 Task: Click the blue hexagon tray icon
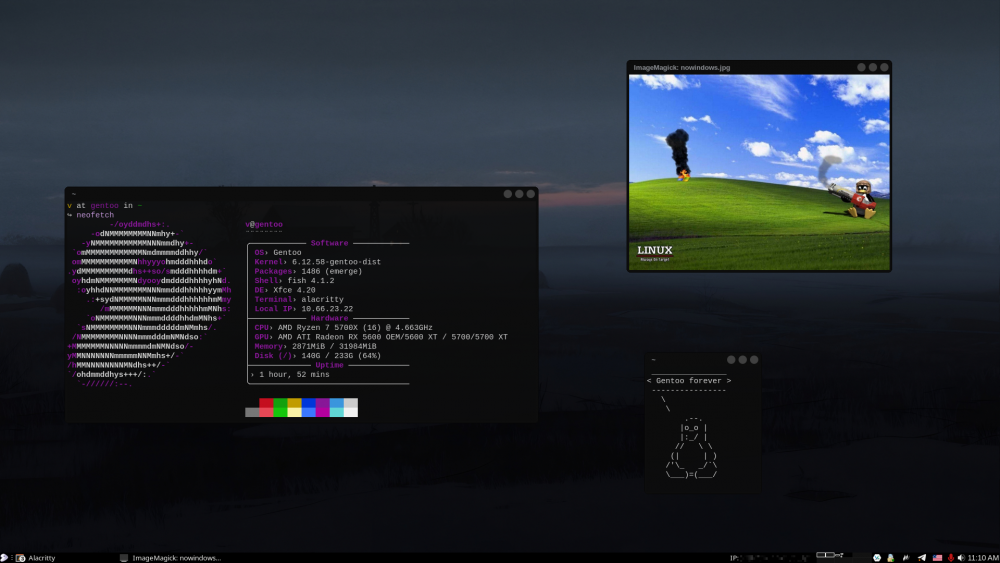(x=876, y=557)
